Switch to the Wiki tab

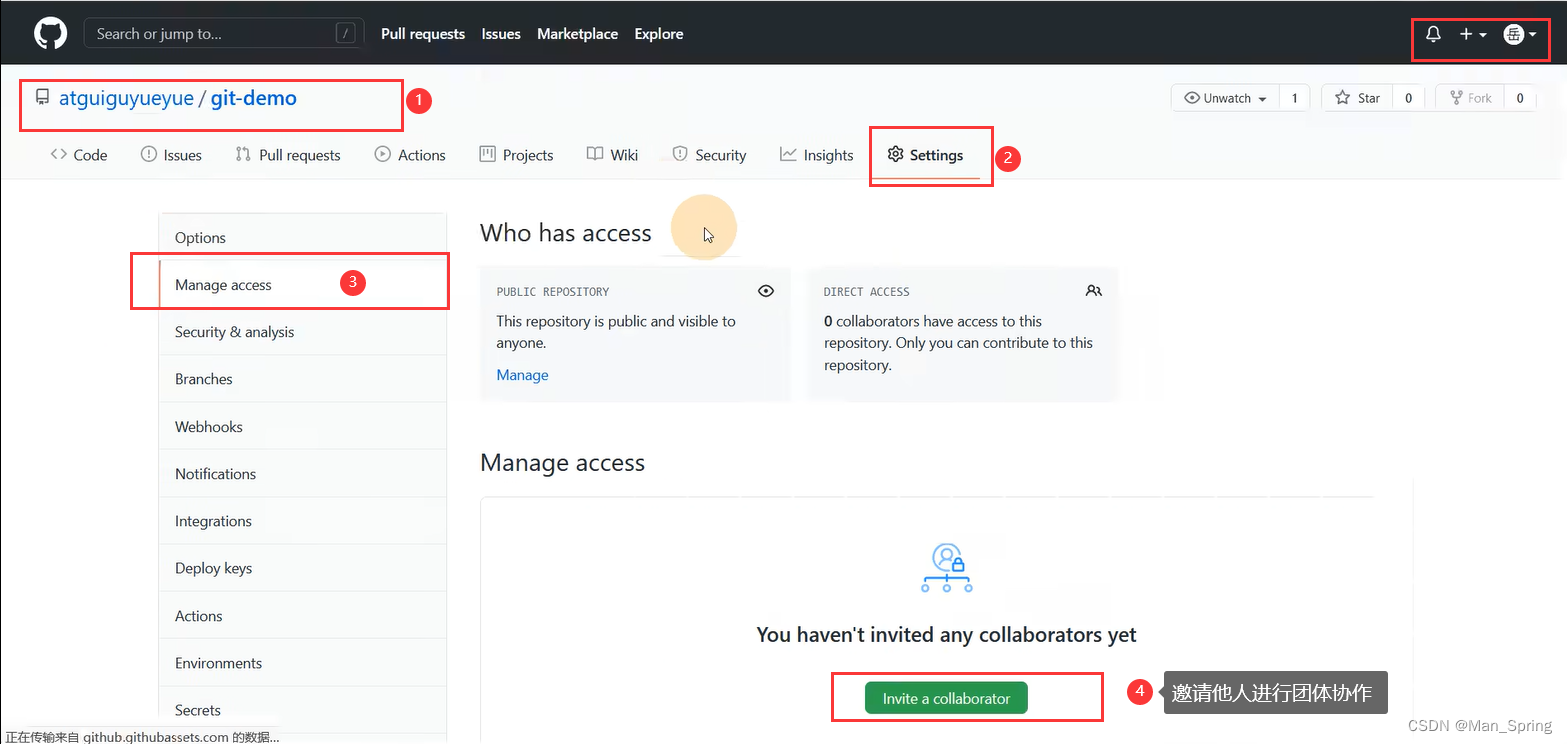612,155
